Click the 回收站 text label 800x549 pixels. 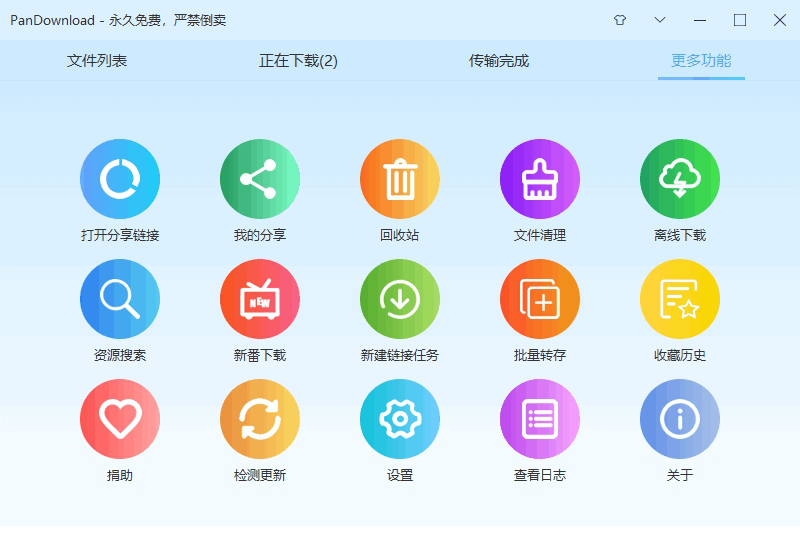[399, 235]
